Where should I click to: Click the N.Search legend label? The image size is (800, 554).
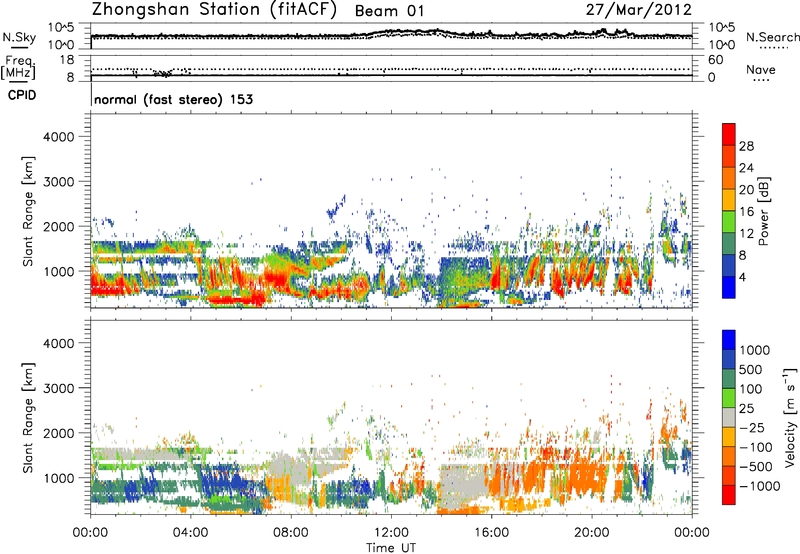[773, 37]
